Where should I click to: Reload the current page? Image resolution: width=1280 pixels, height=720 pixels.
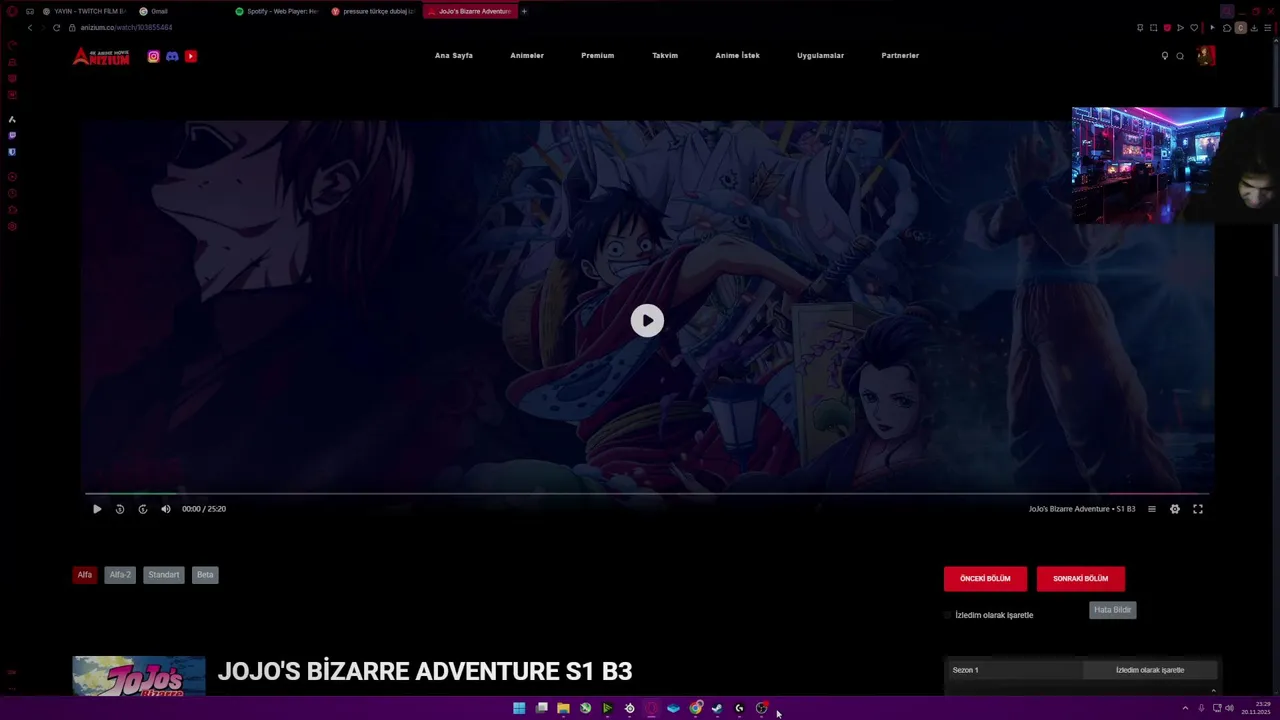tap(57, 28)
